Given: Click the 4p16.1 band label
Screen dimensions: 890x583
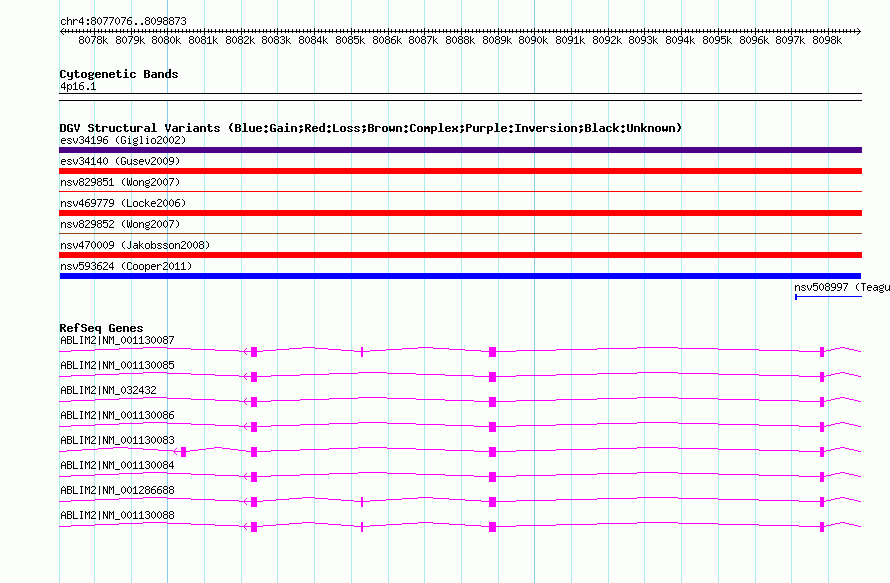Looking at the screenshot, I should [x=78, y=86].
